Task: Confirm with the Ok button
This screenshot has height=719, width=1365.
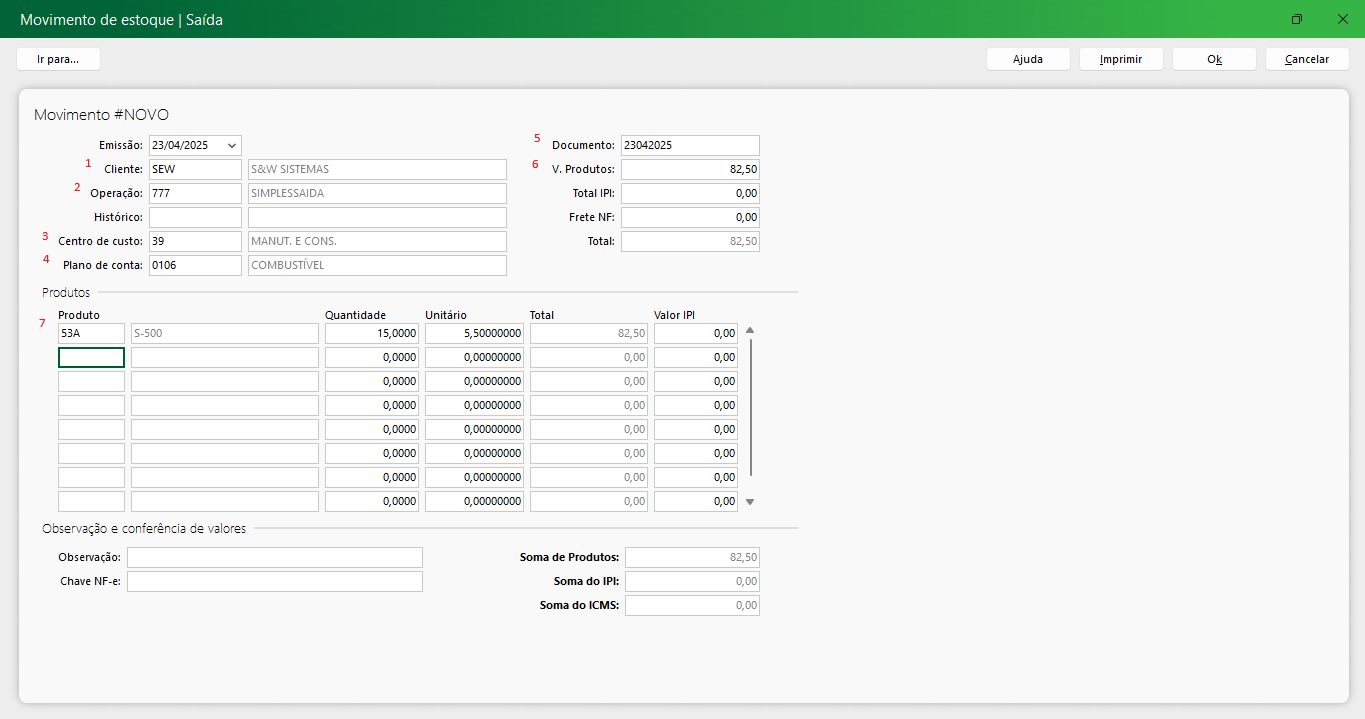Action: pos(1214,59)
